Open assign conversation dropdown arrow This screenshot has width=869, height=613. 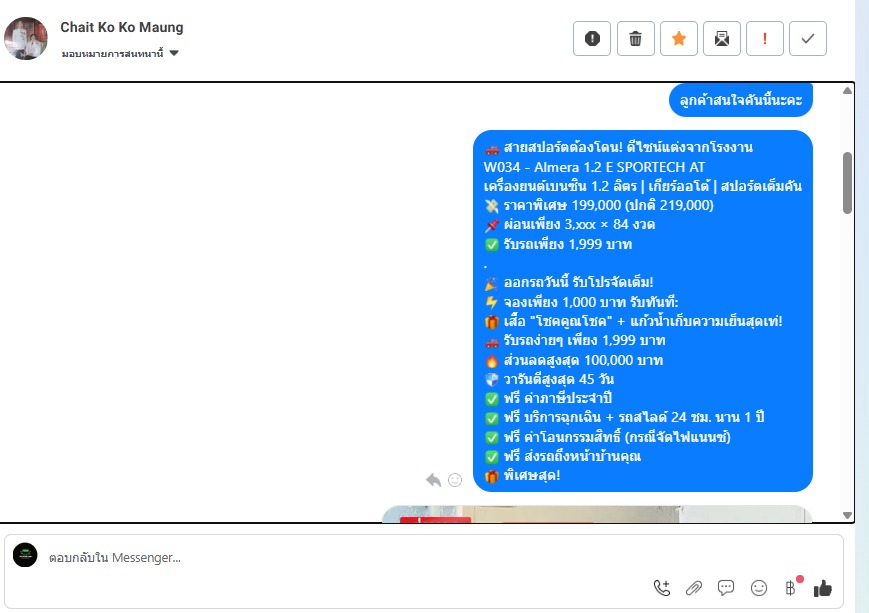point(174,53)
